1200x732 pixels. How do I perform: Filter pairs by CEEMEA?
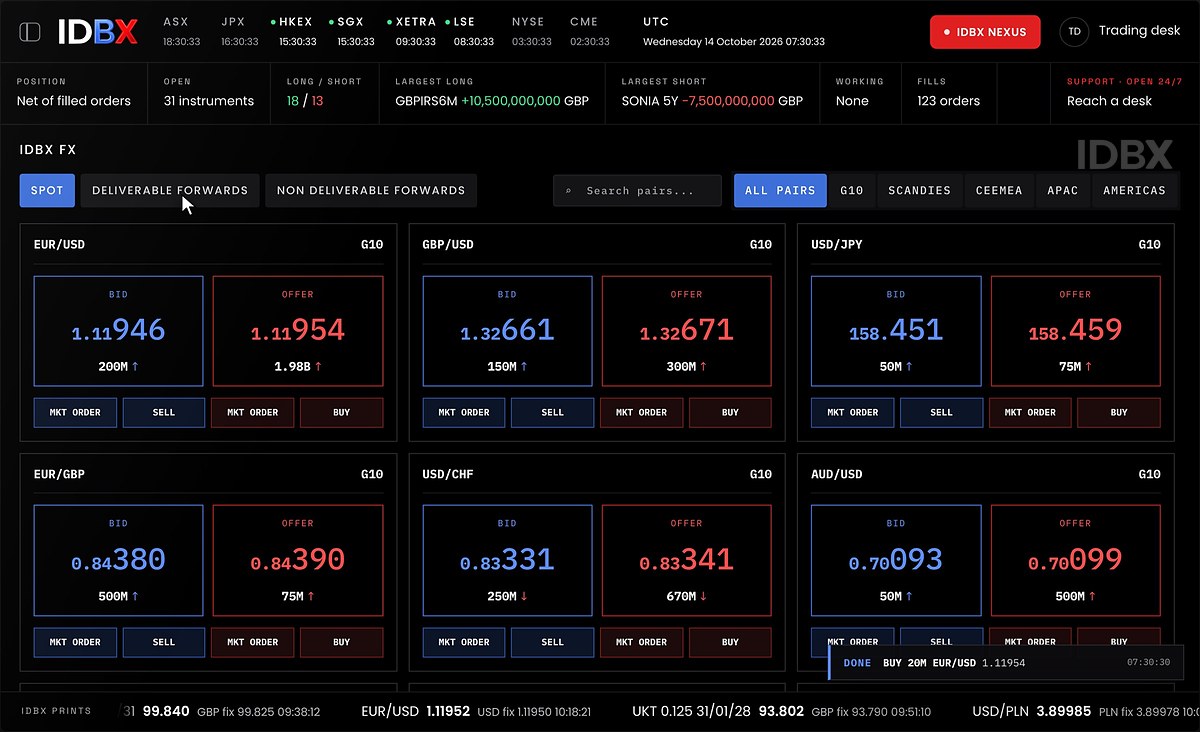coord(999,190)
